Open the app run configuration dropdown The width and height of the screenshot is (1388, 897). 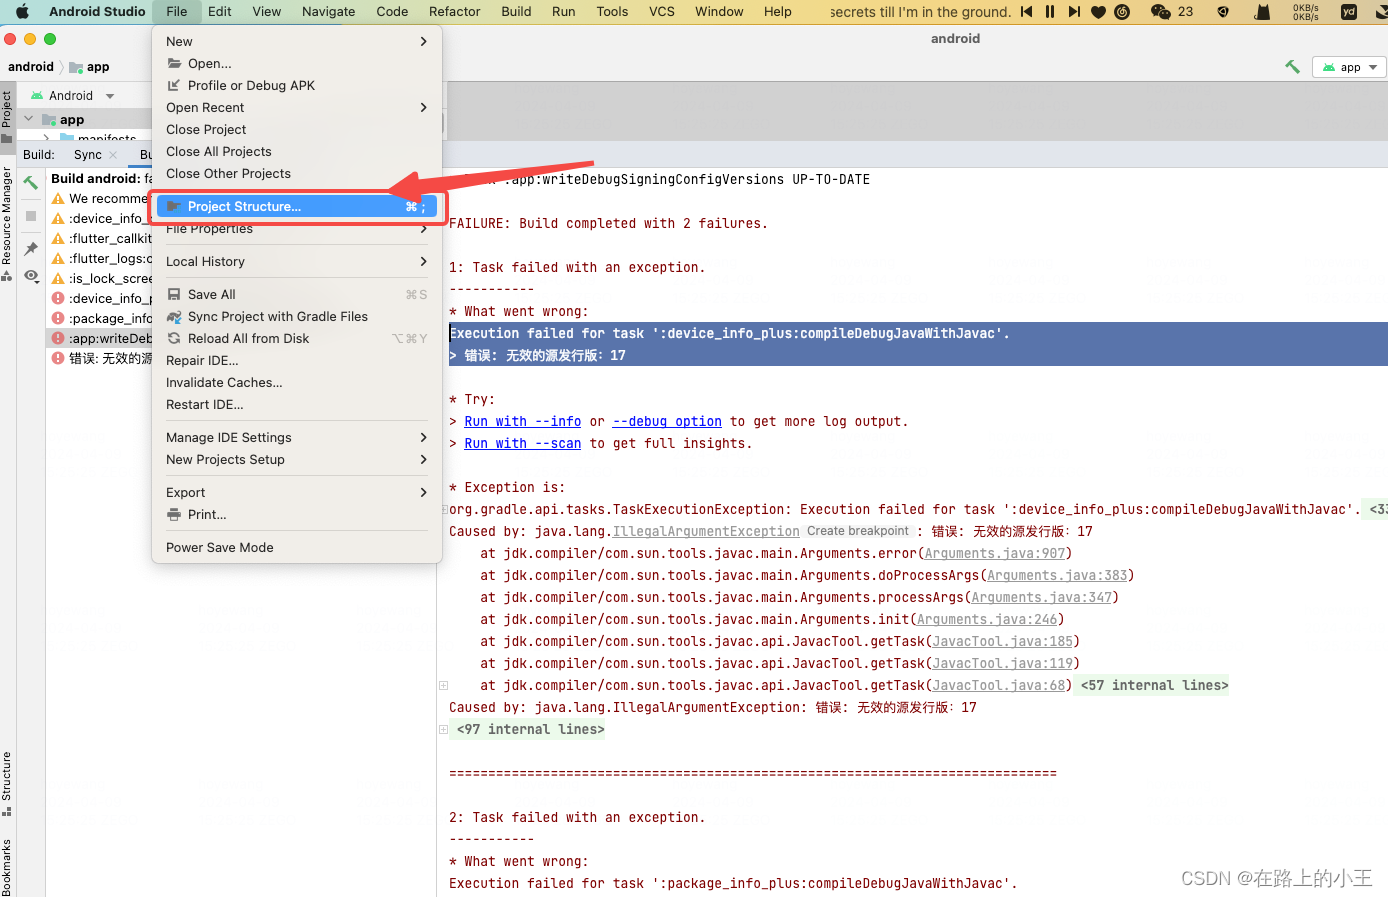(x=1350, y=67)
